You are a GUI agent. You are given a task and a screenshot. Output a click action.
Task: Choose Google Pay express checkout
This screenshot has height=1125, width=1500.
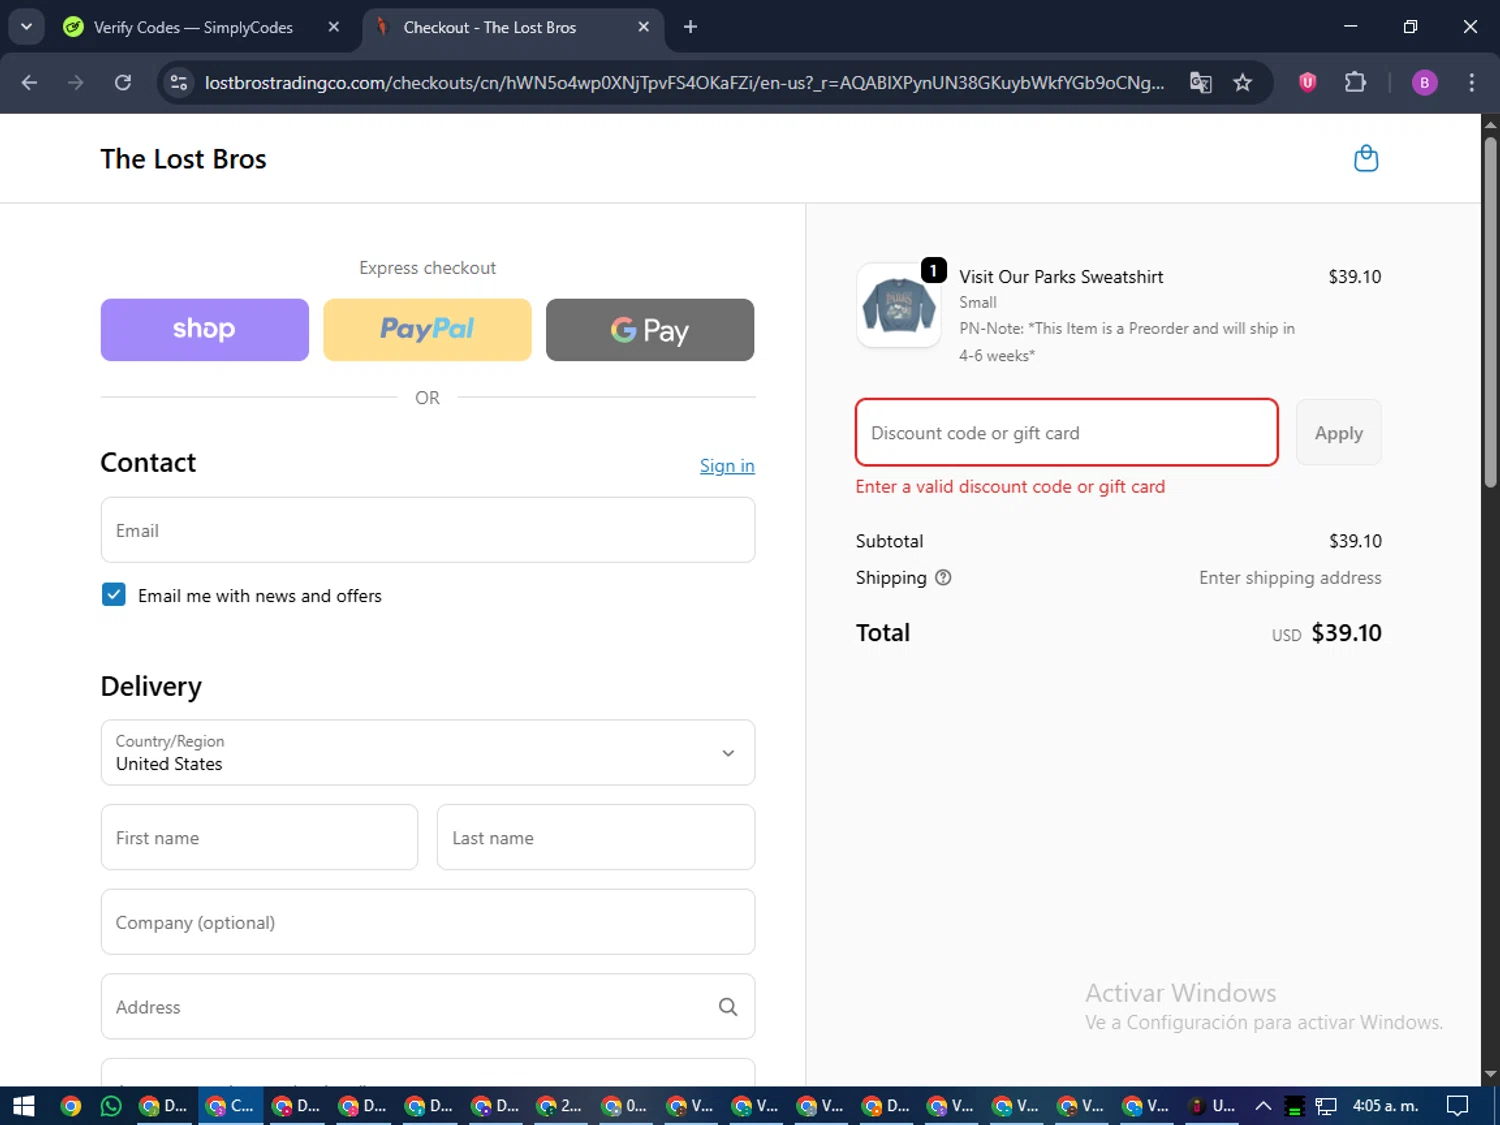[650, 330]
